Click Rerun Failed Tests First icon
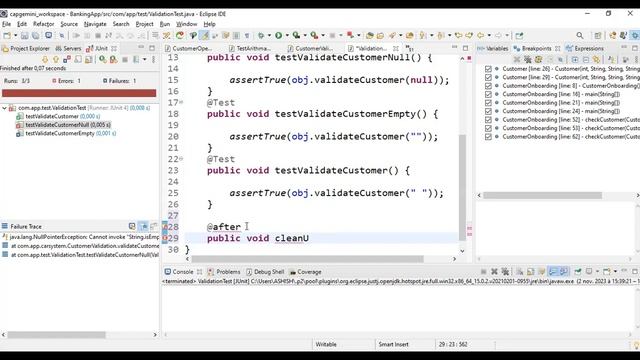This screenshot has height=360, width=640. tap(113, 60)
